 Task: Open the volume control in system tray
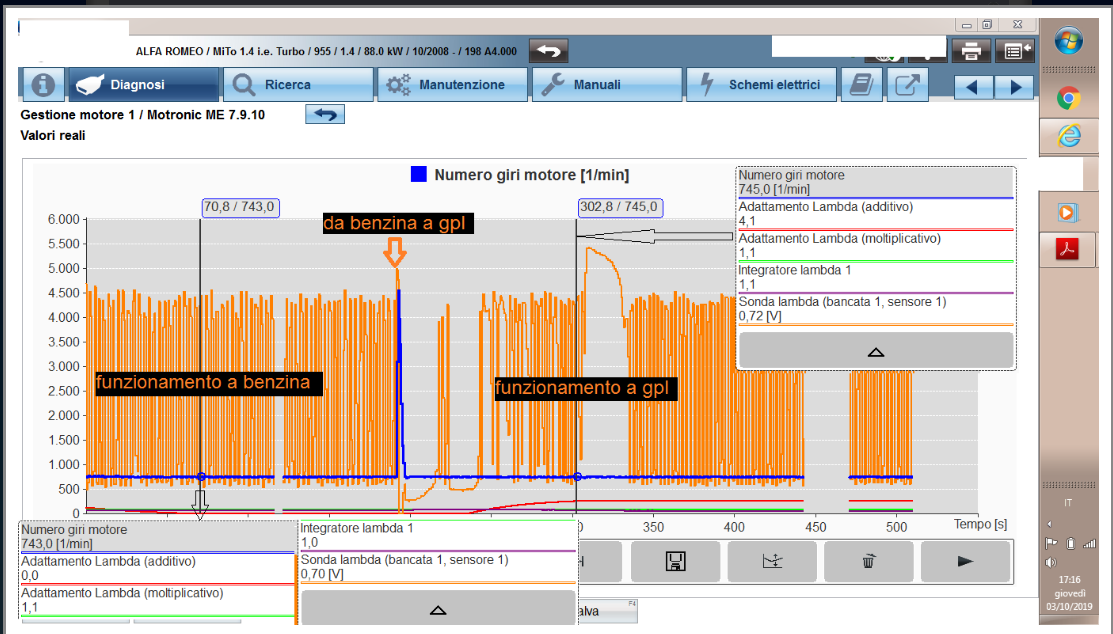point(1051,562)
